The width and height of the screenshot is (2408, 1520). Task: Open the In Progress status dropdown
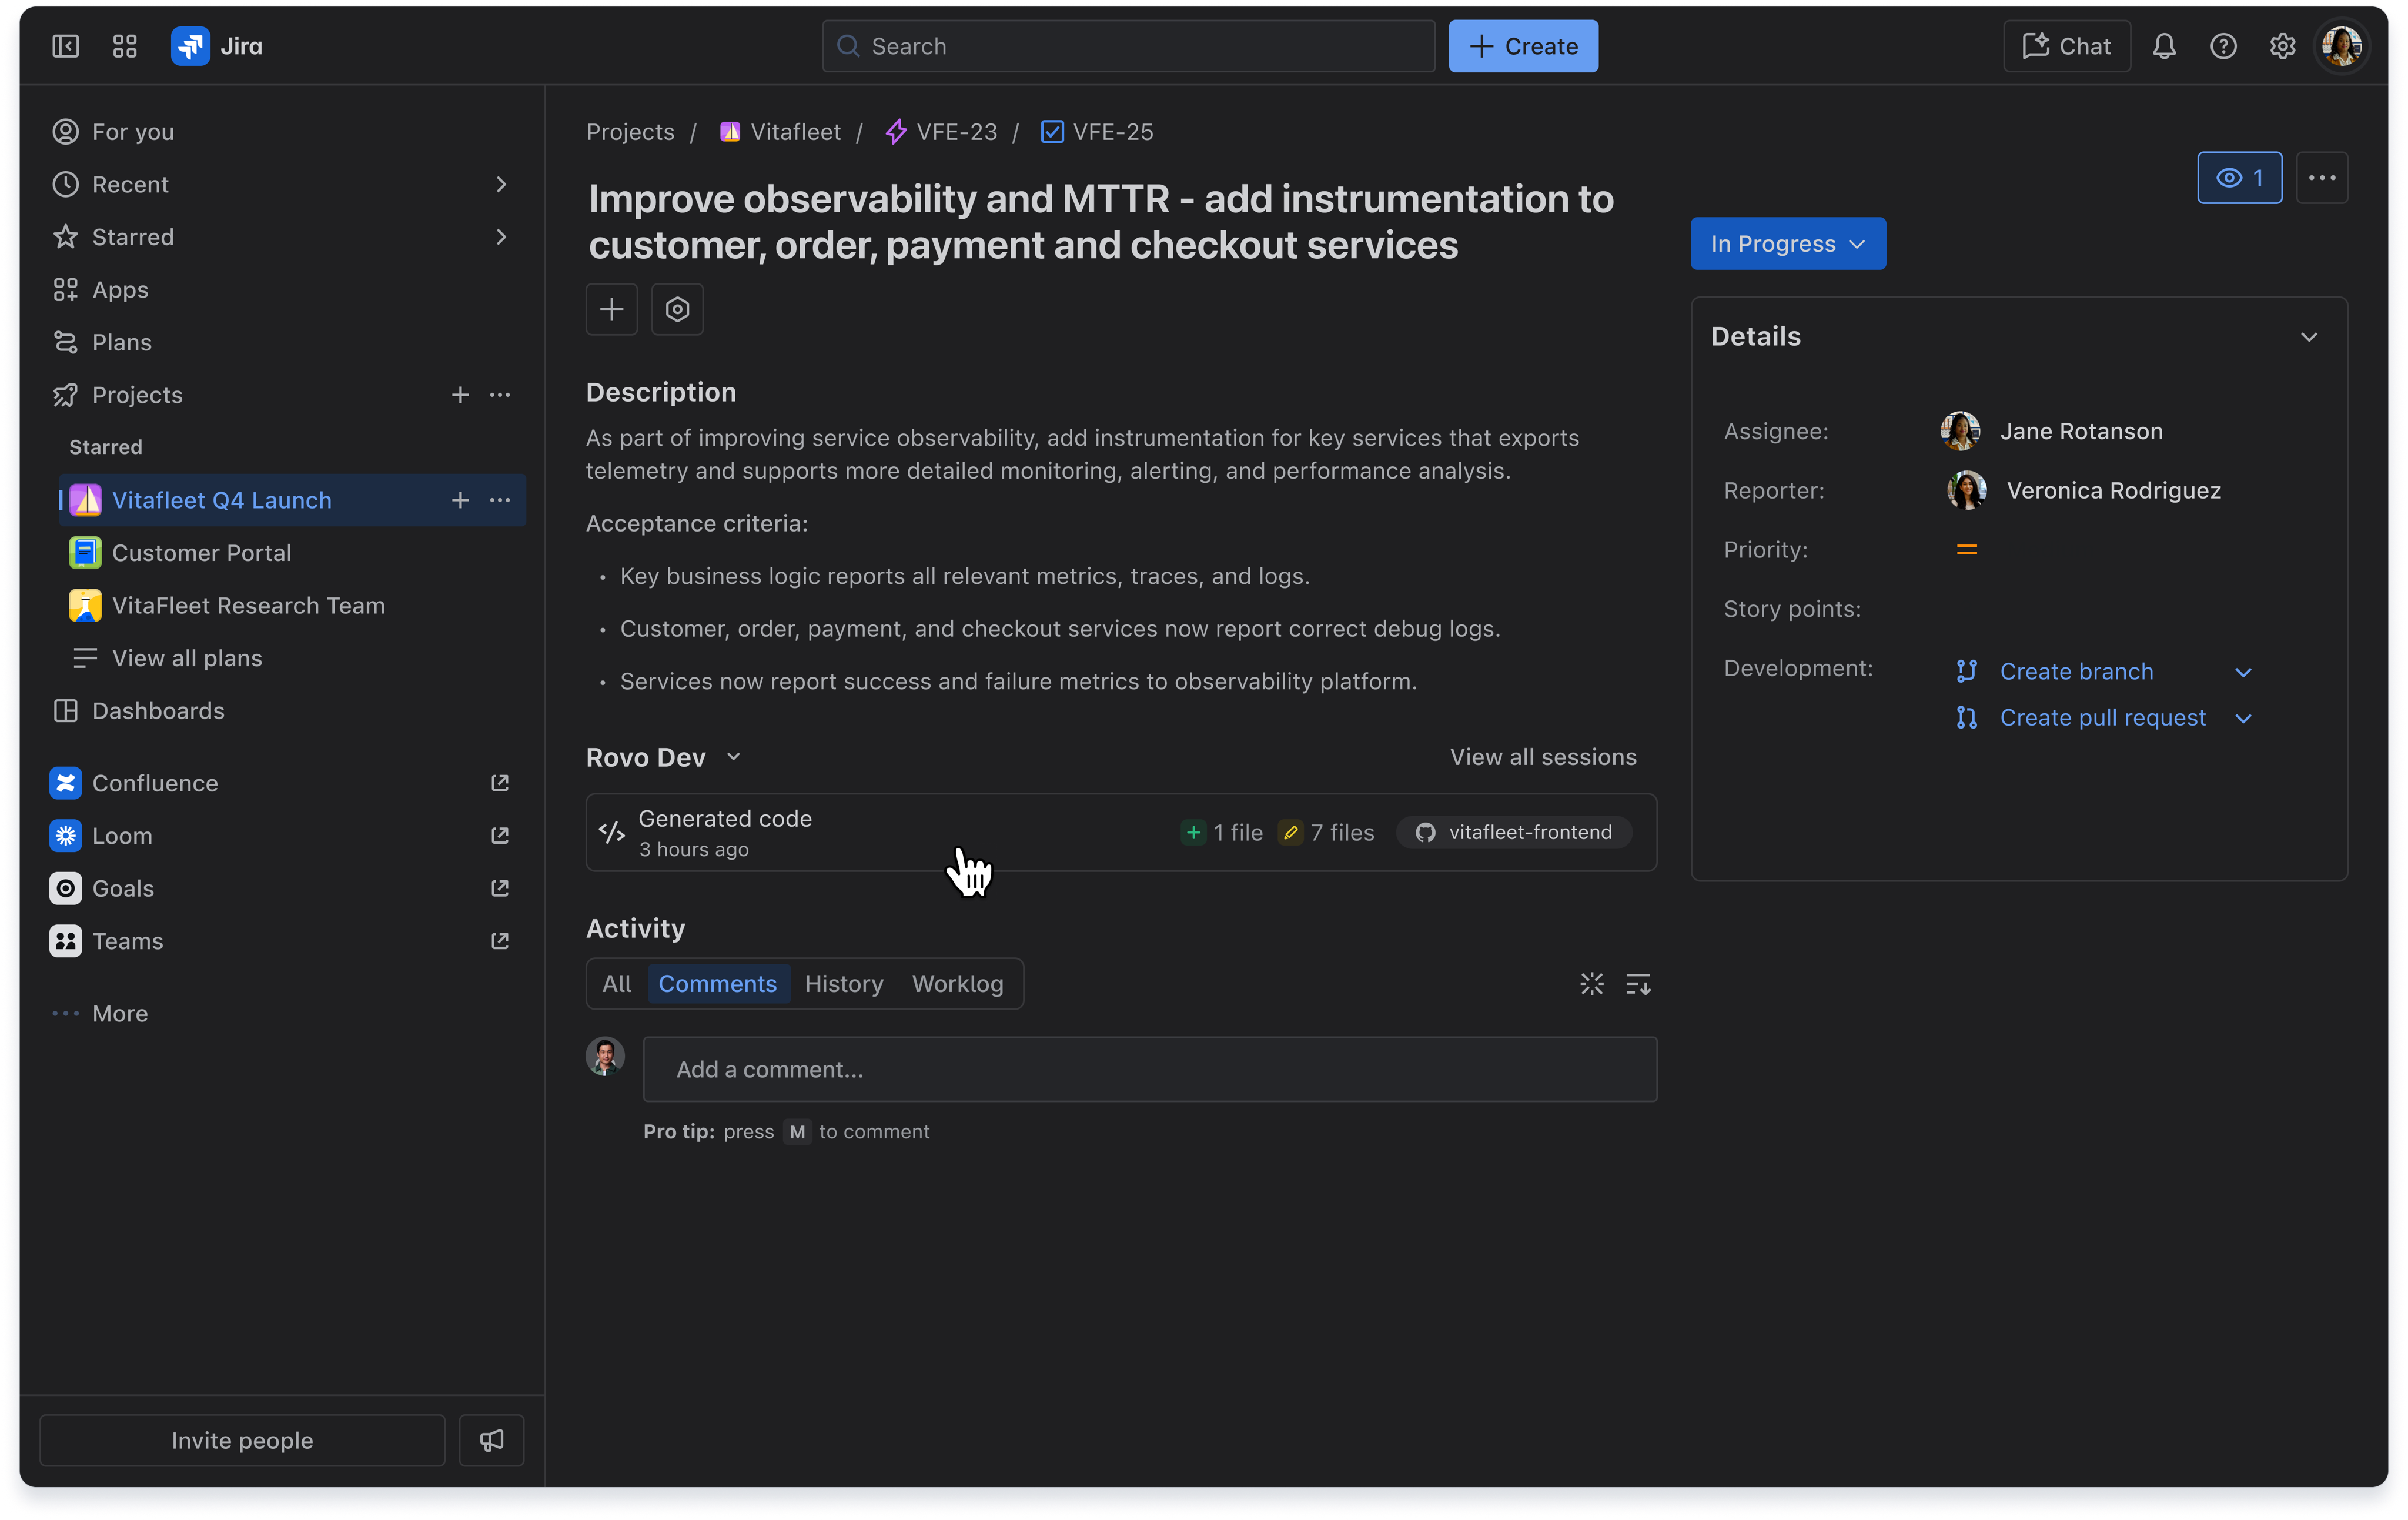[1787, 243]
